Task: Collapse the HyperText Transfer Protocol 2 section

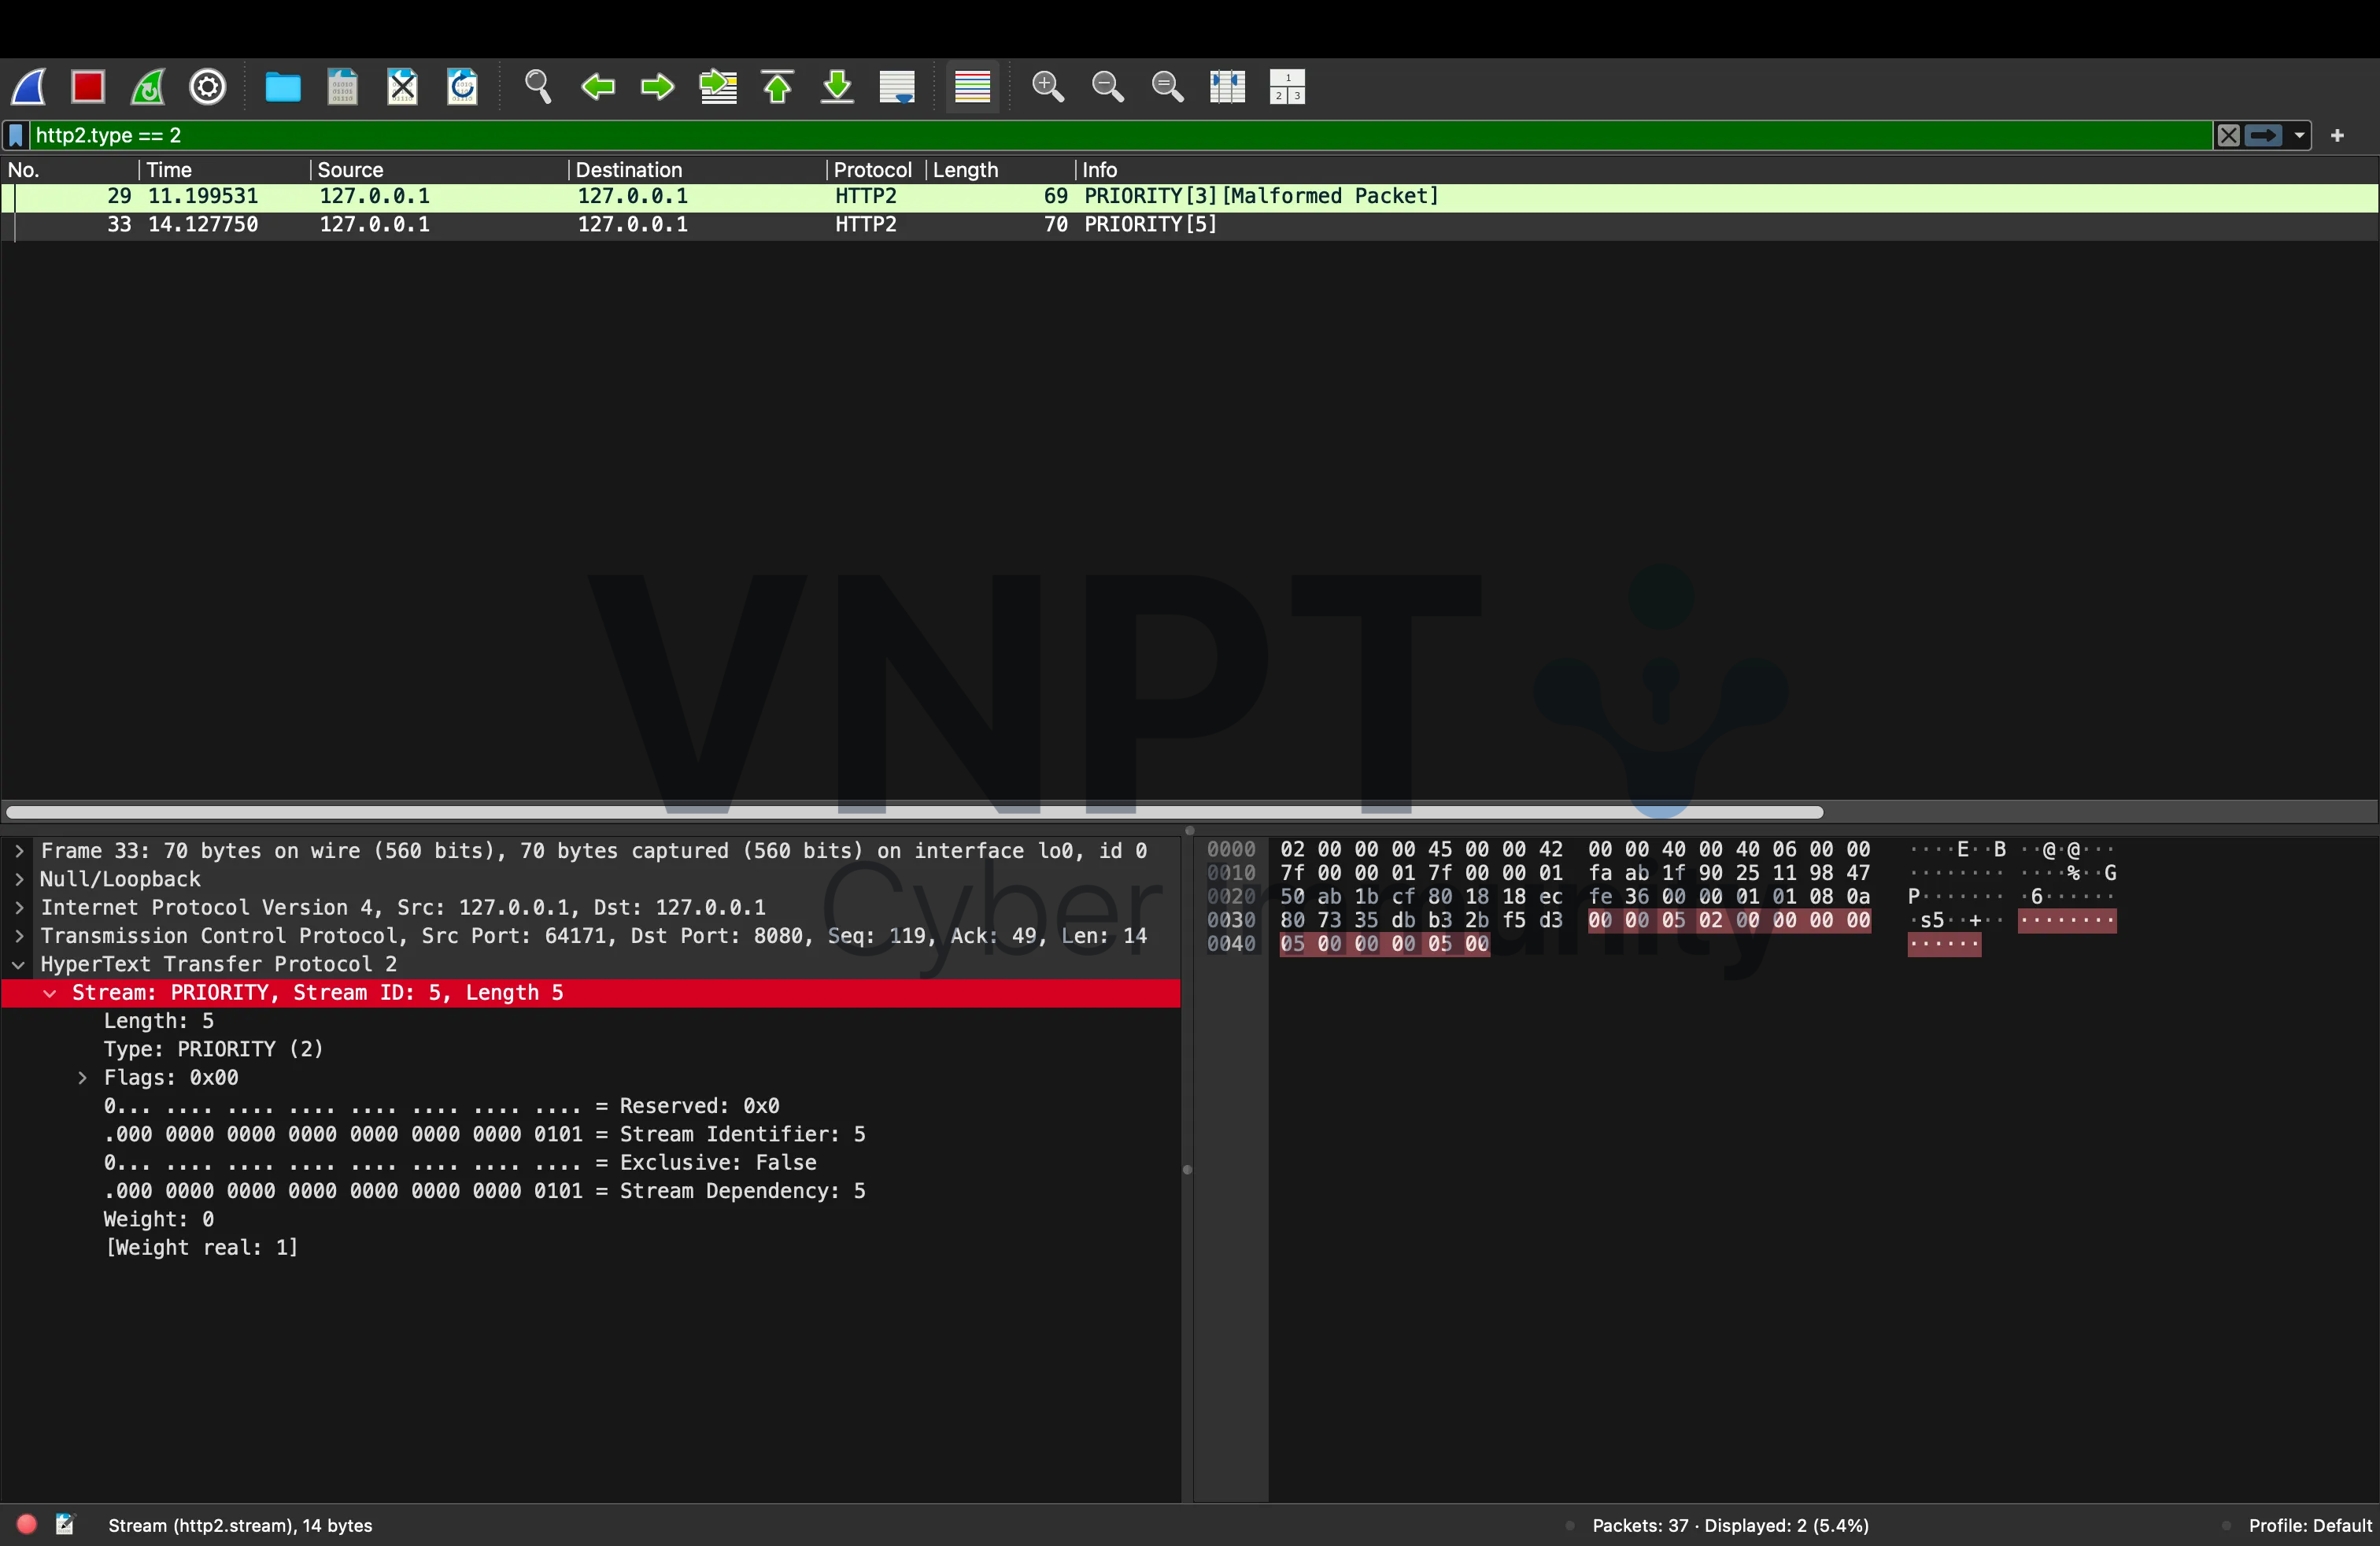Action: point(19,965)
